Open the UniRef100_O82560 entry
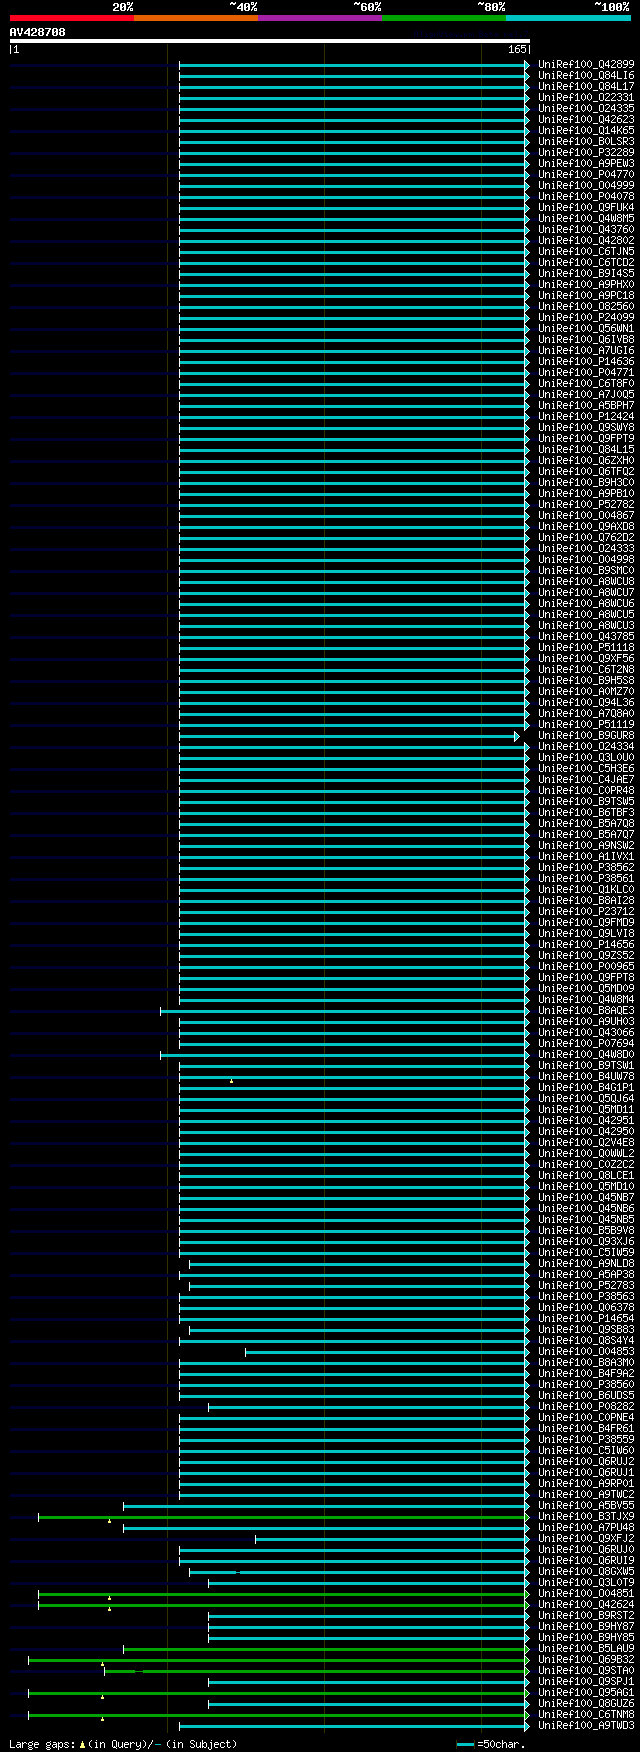This screenshot has width=640, height=1752. (x=586, y=307)
